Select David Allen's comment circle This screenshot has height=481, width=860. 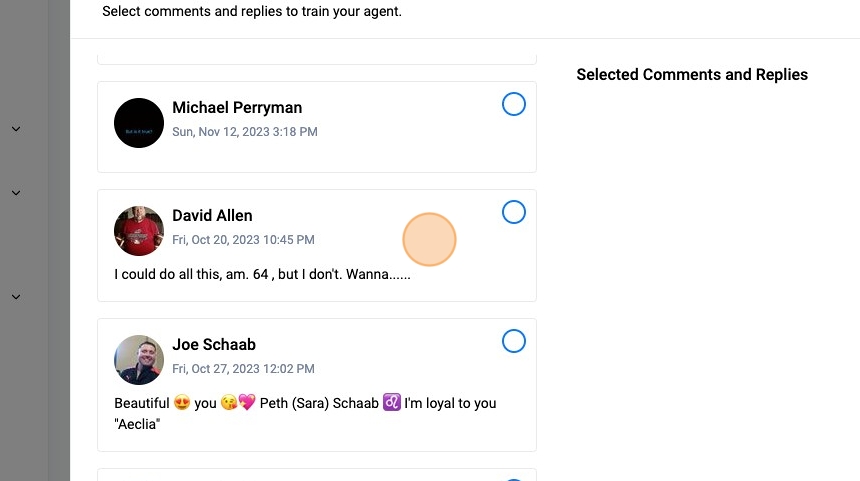click(x=513, y=212)
